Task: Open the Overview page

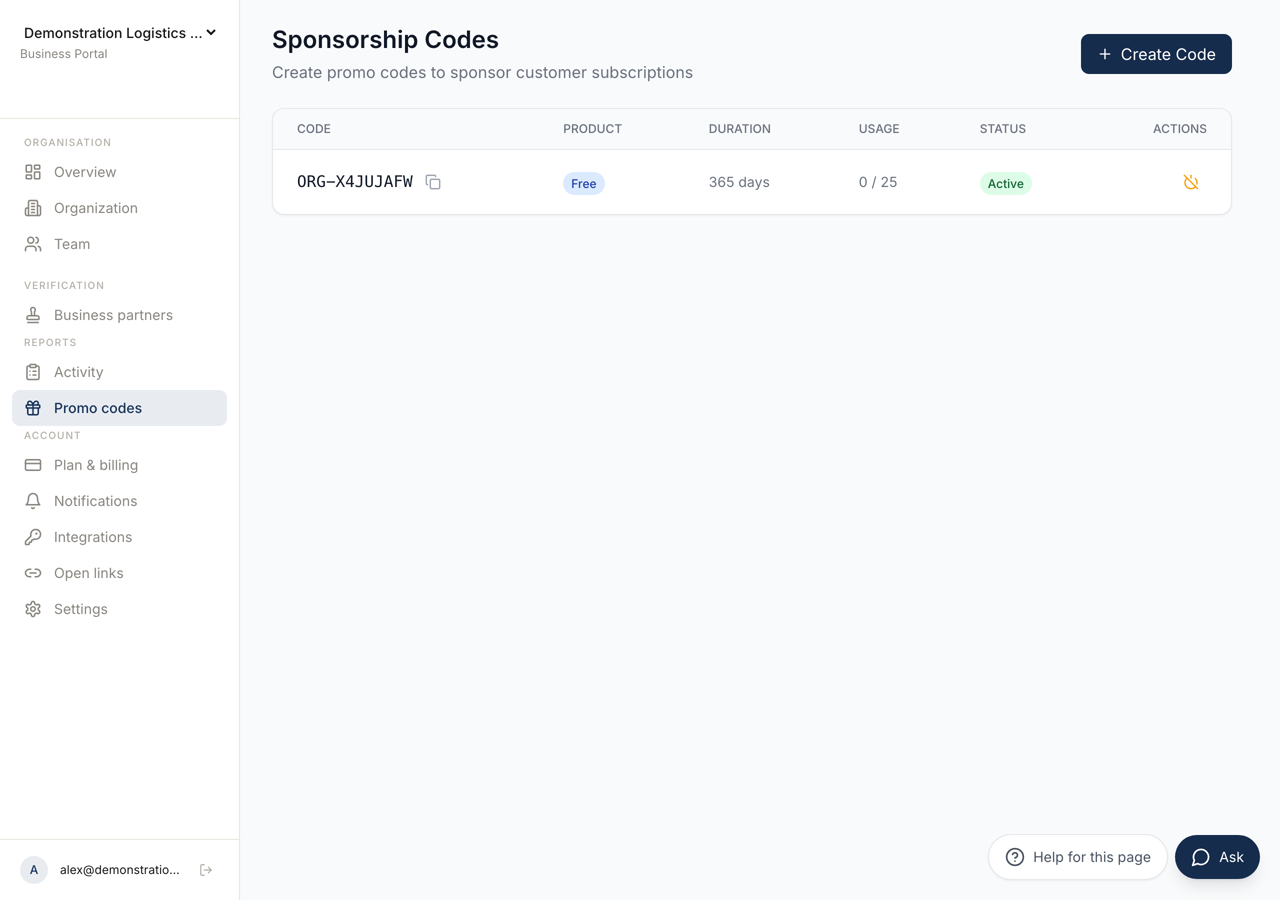Action: pos(119,172)
